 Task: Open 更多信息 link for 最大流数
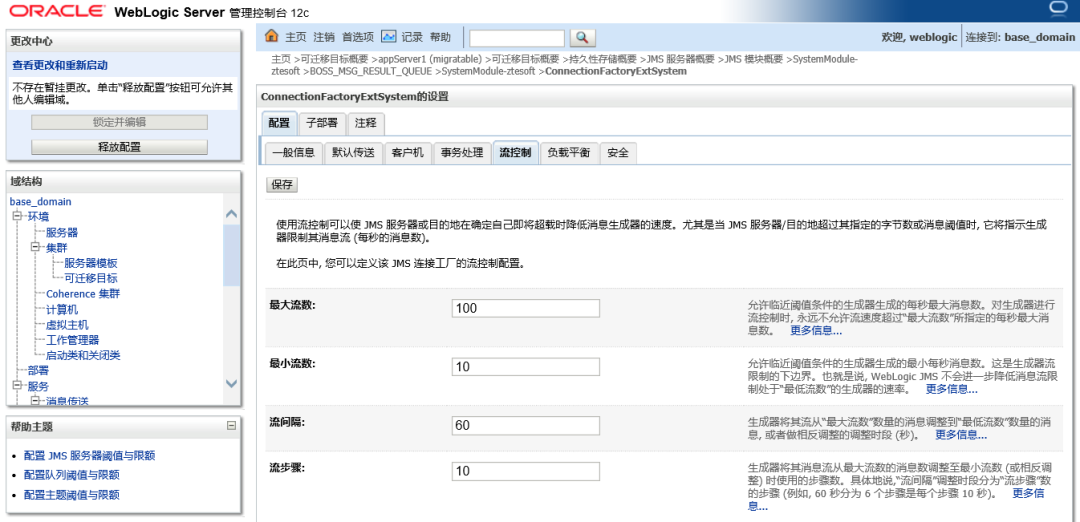(816, 331)
